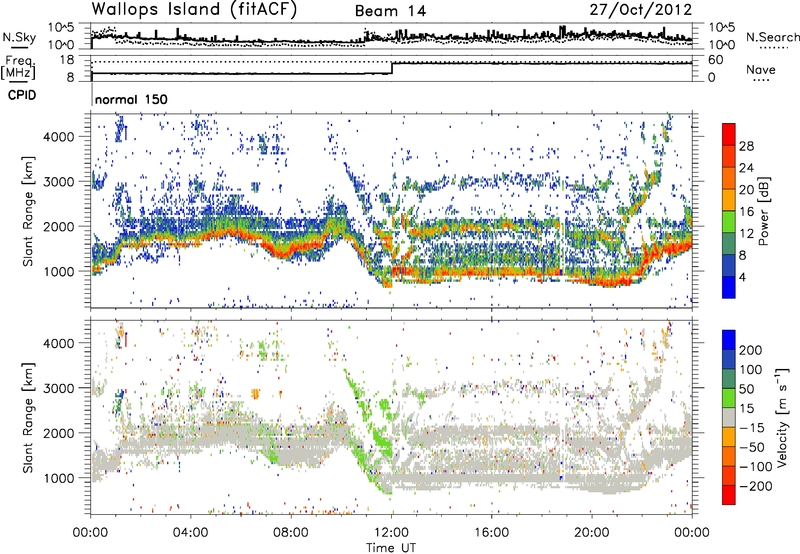Click the "-15" value on the Velocity colorbar
This screenshot has height=554, width=800.
point(752,428)
